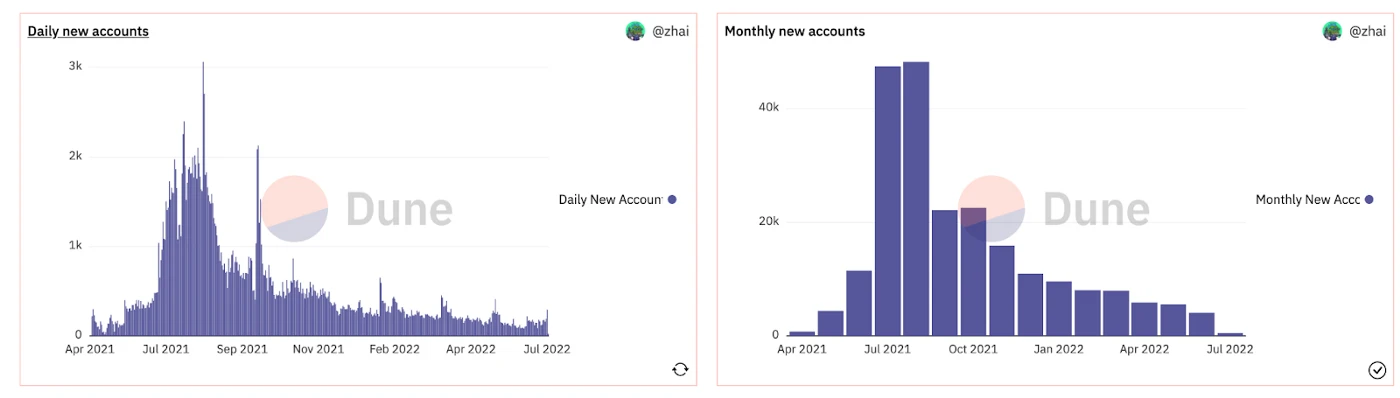
Task: Toggle Monthly New Accounts legend dot
Action: tap(1369, 199)
